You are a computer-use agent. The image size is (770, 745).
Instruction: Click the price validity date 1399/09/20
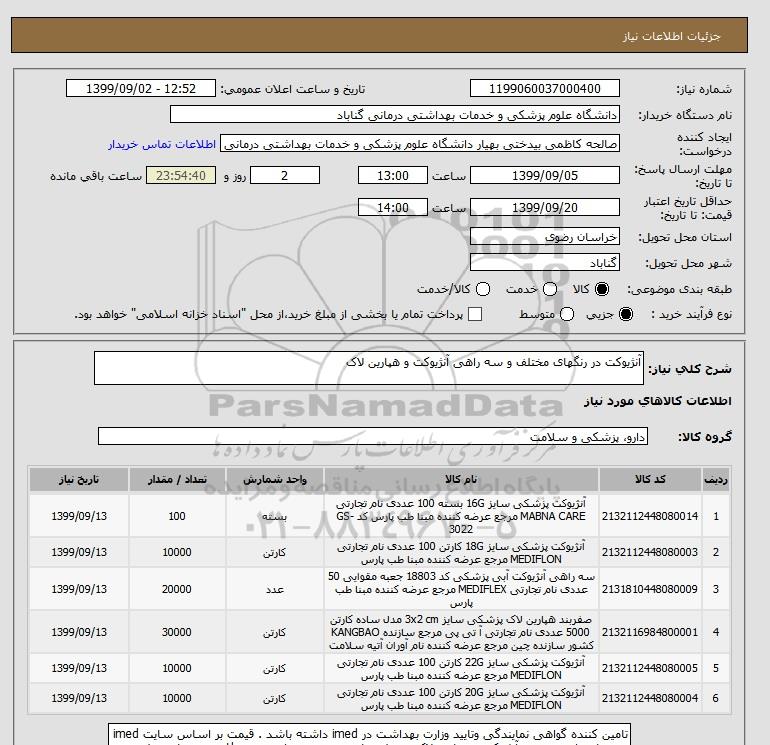pos(545,207)
